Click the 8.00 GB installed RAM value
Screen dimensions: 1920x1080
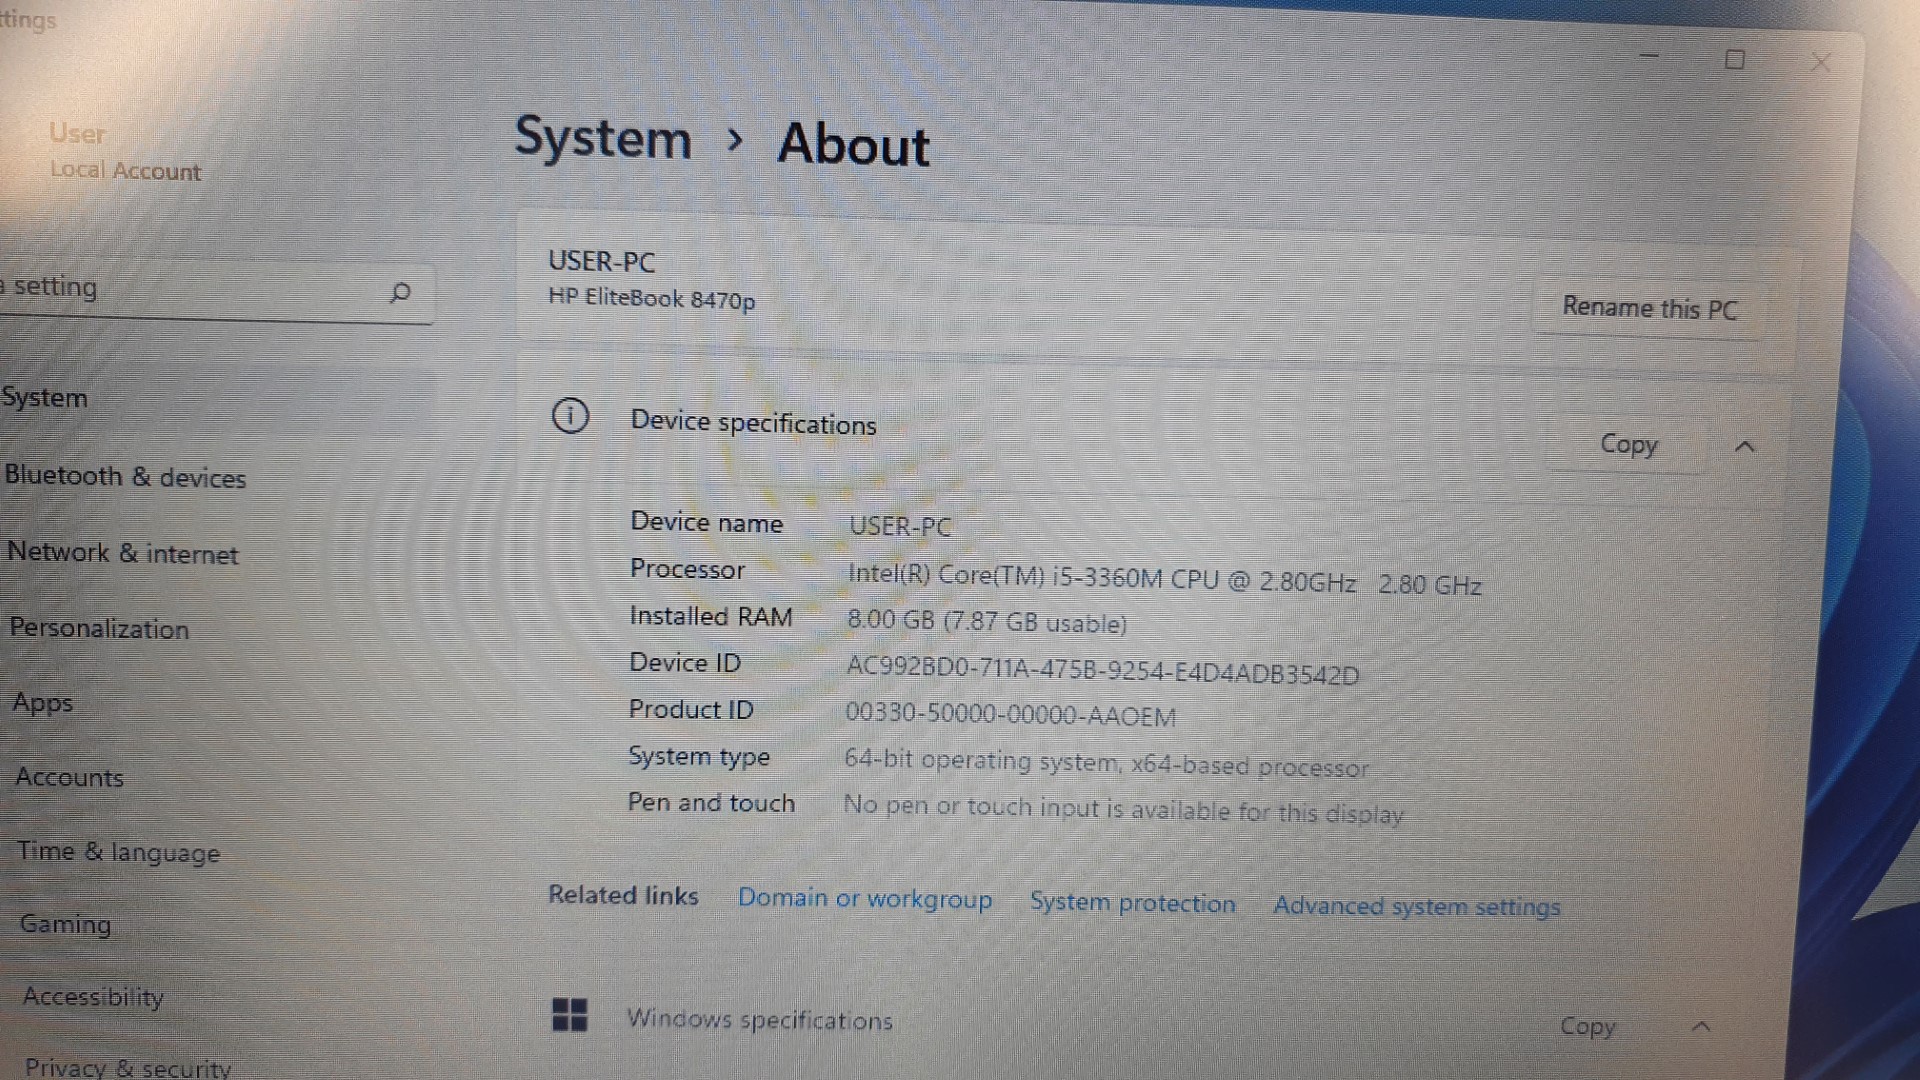987,621
